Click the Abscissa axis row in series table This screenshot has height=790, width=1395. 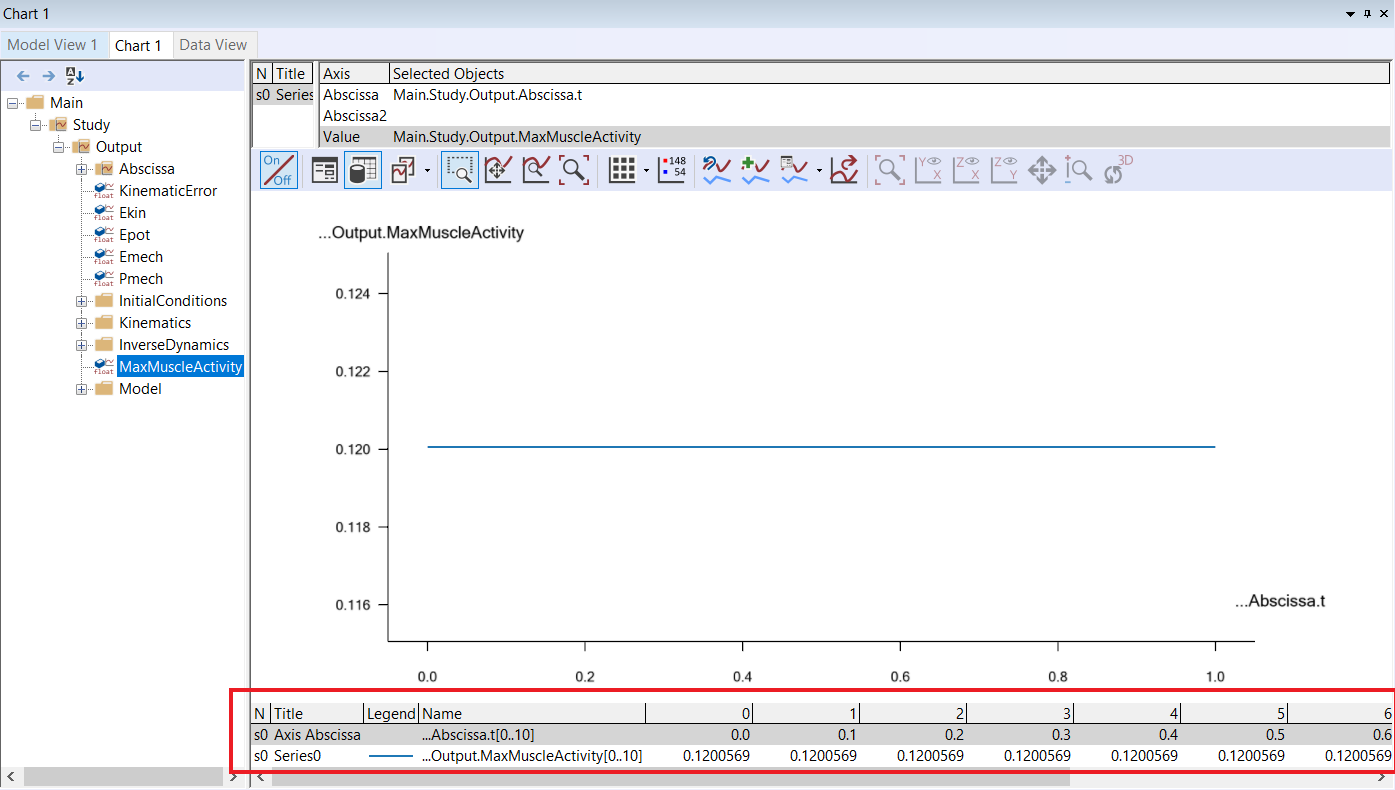tap(855, 95)
